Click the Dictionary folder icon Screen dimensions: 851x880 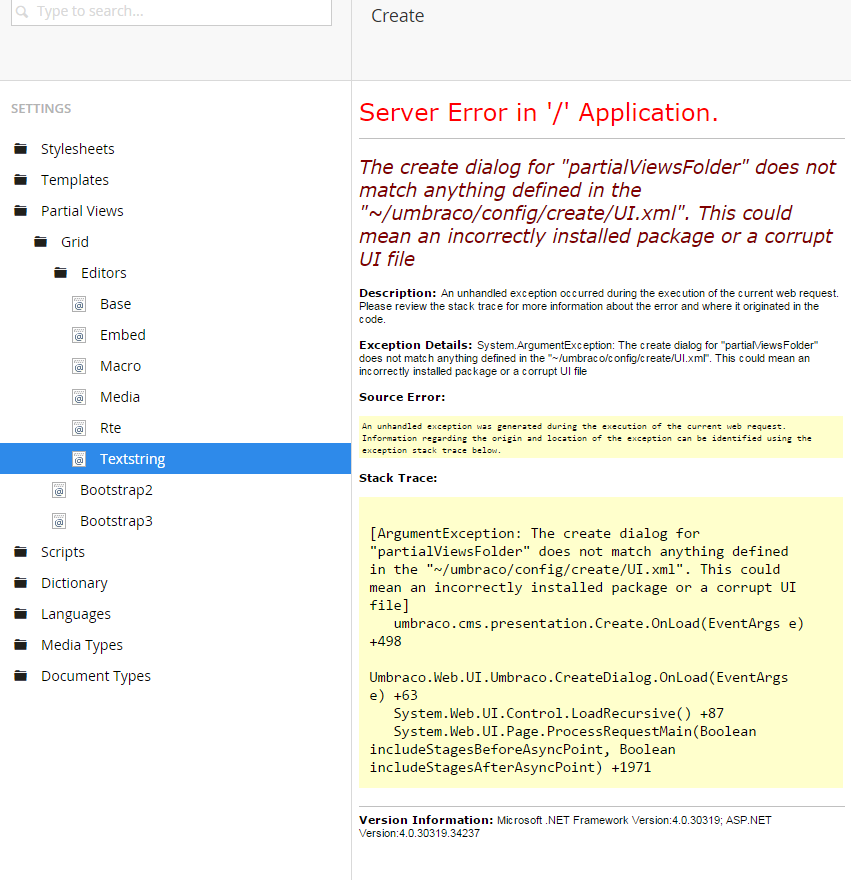[20, 583]
